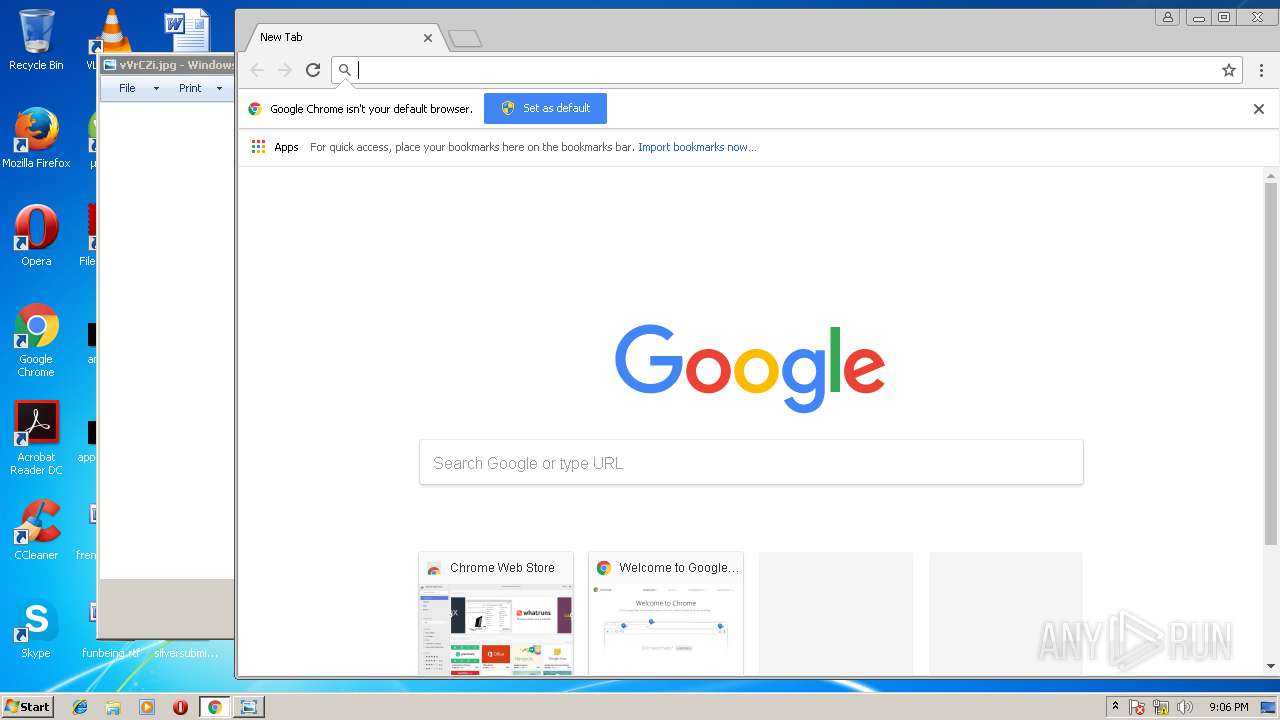Viewport: 1280px width, 720px height.
Task: Go forward in Chrome
Action: click(285, 70)
